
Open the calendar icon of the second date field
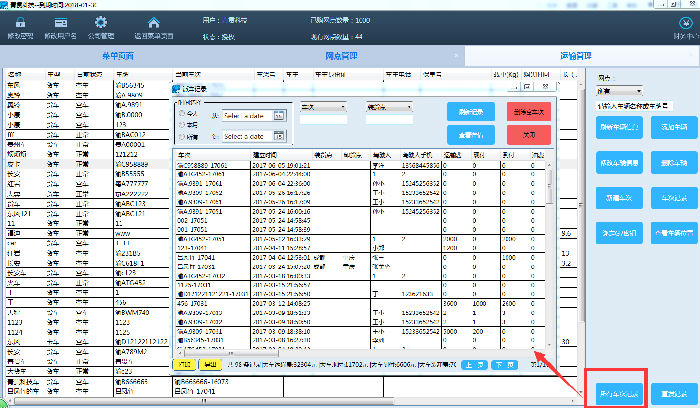click(x=279, y=135)
